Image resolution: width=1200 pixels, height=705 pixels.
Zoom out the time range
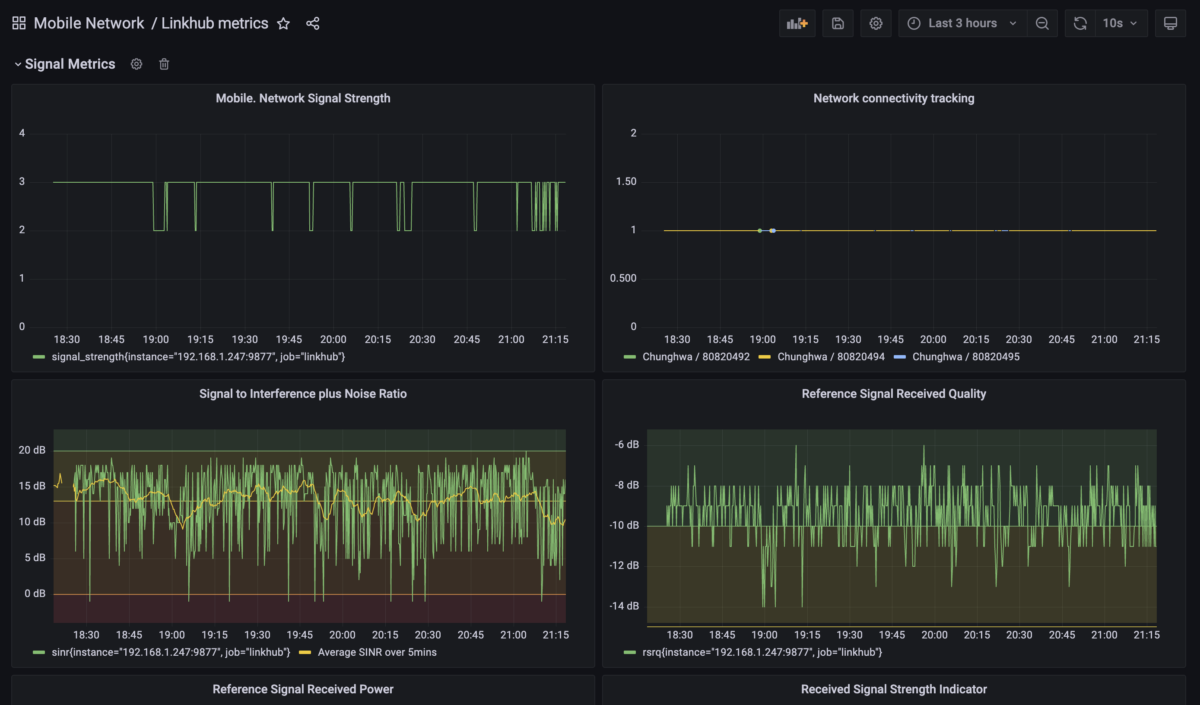[1042, 23]
